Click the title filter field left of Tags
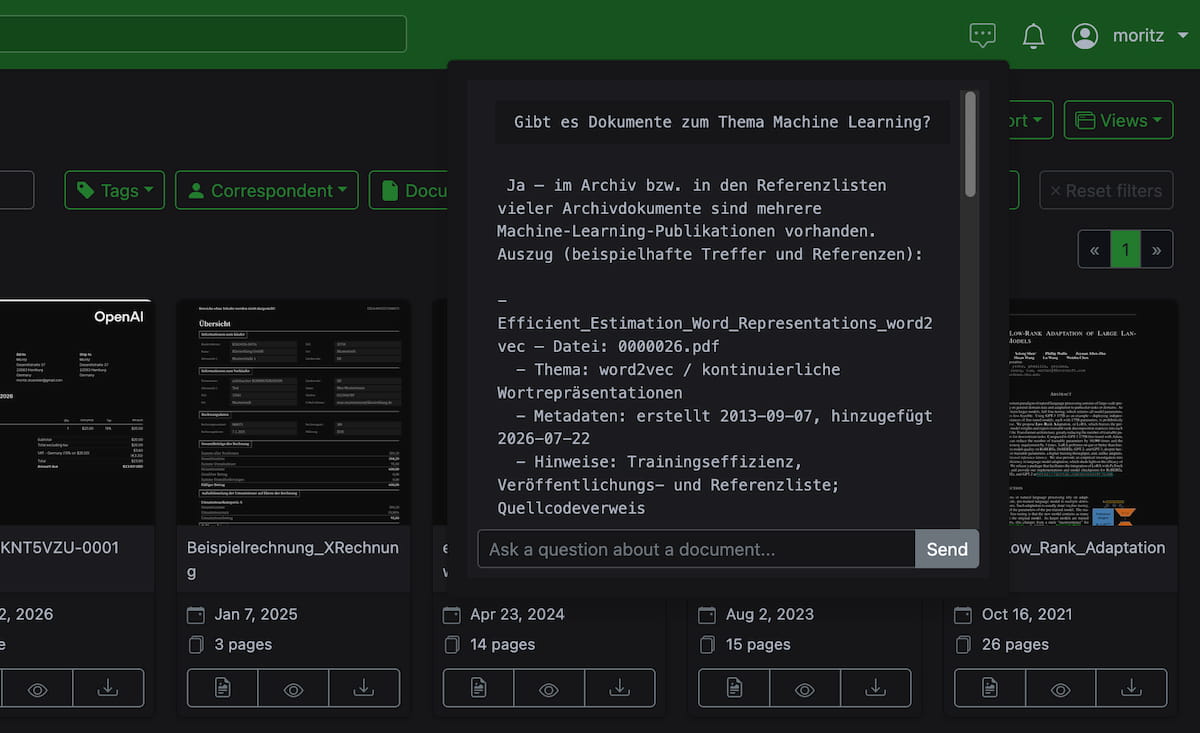This screenshot has width=1200, height=733. (x=17, y=190)
